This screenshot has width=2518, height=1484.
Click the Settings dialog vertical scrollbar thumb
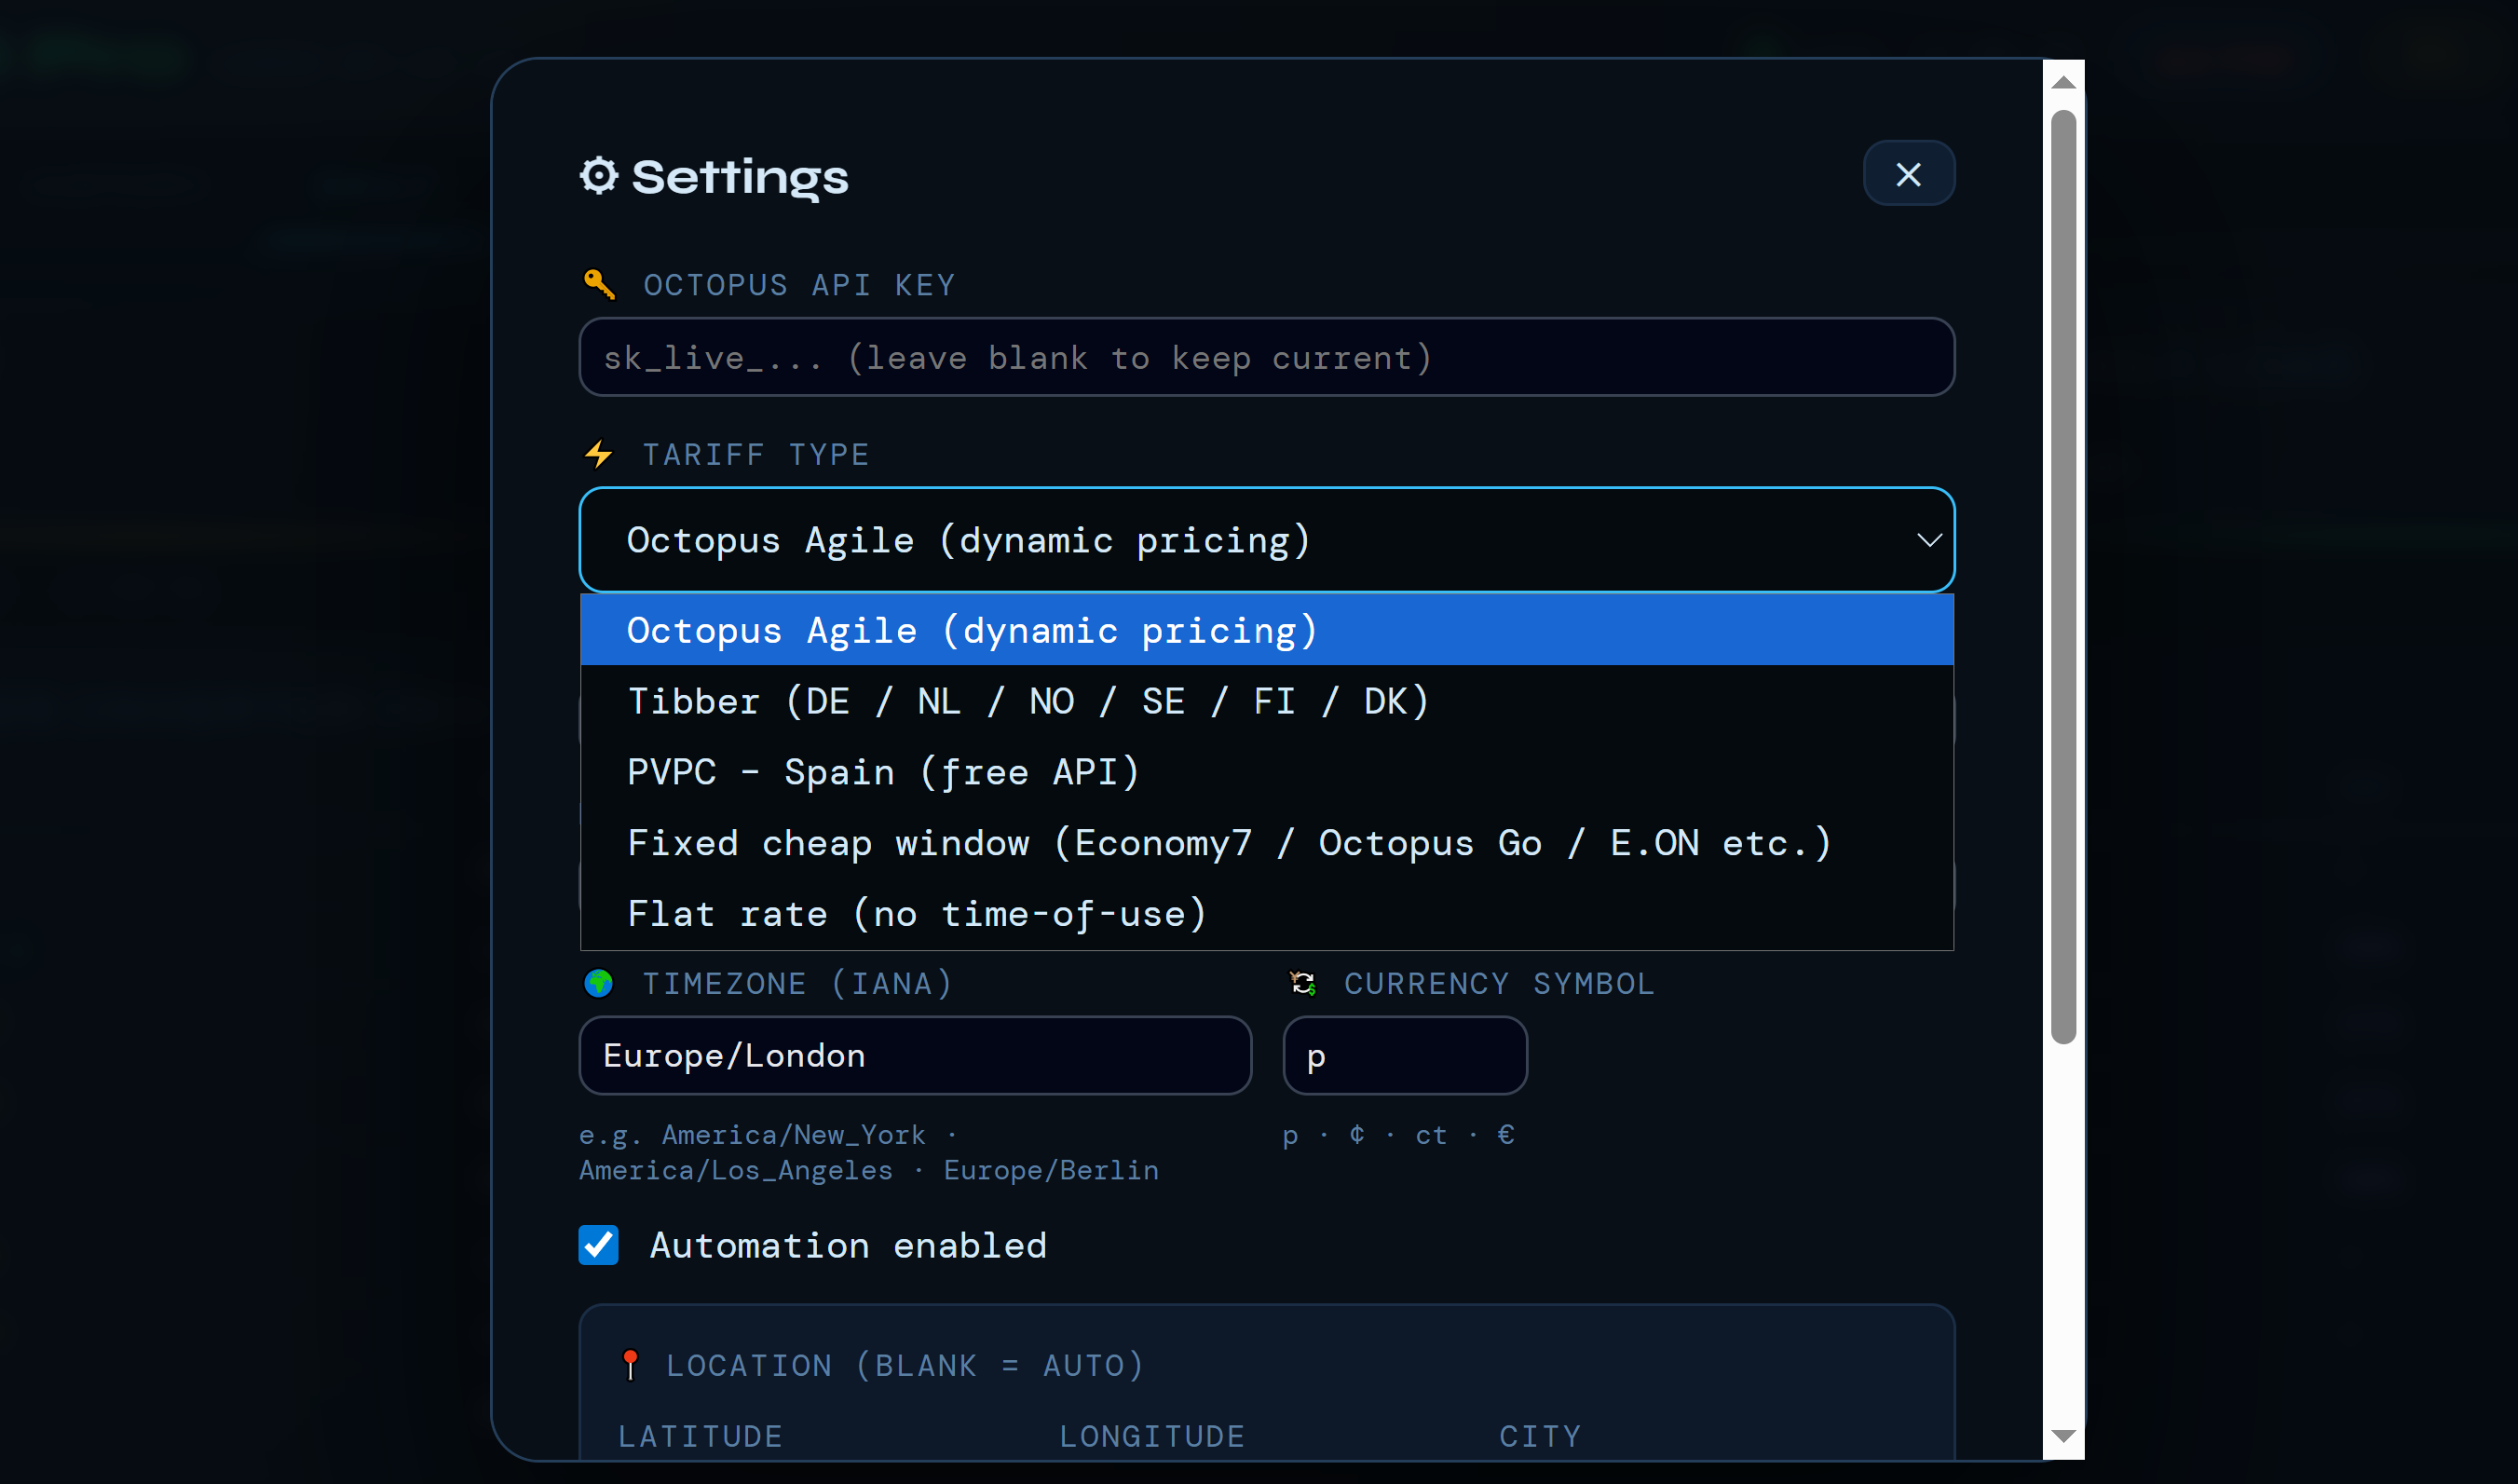pos(2063,577)
